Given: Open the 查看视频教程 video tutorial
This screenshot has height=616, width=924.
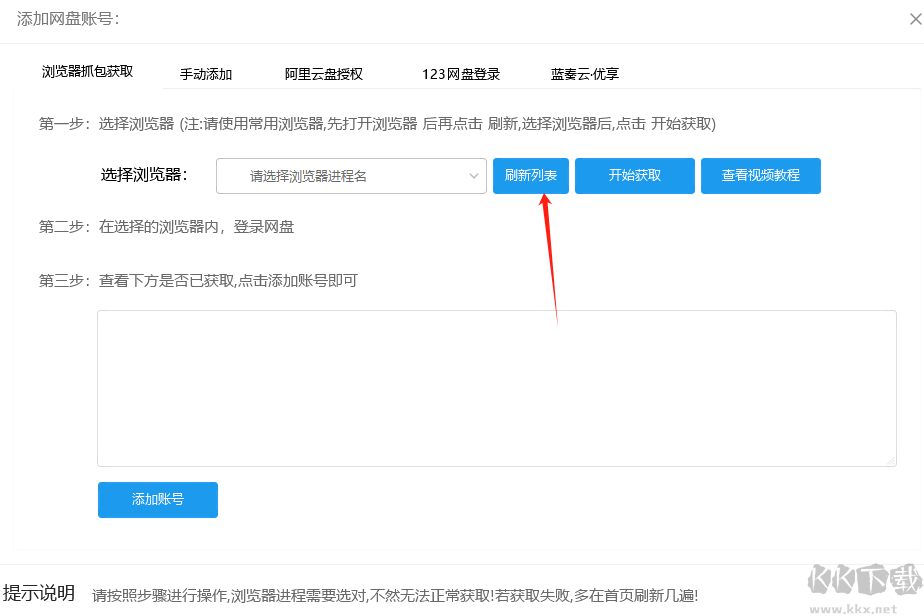Looking at the screenshot, I should (x=760, y=176).
